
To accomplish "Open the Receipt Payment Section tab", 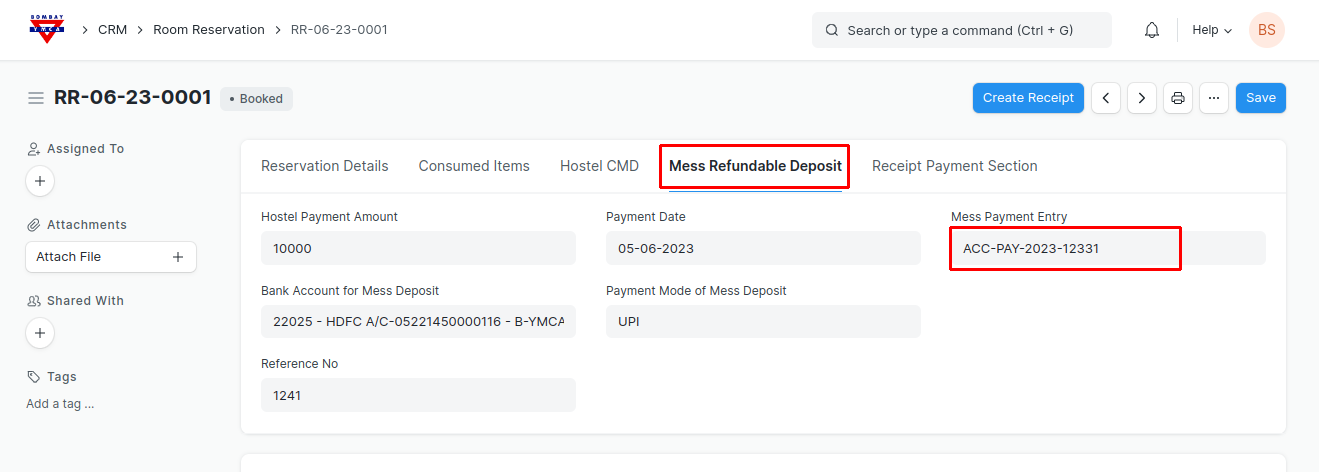I will pyautogui.click(x=954, y=166).
